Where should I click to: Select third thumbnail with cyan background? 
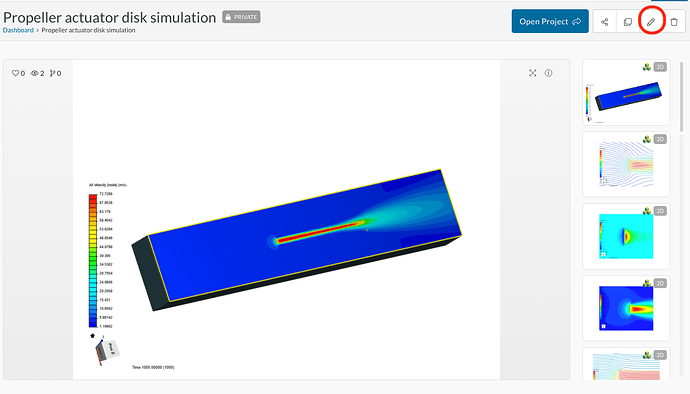(x=626, y=236)
